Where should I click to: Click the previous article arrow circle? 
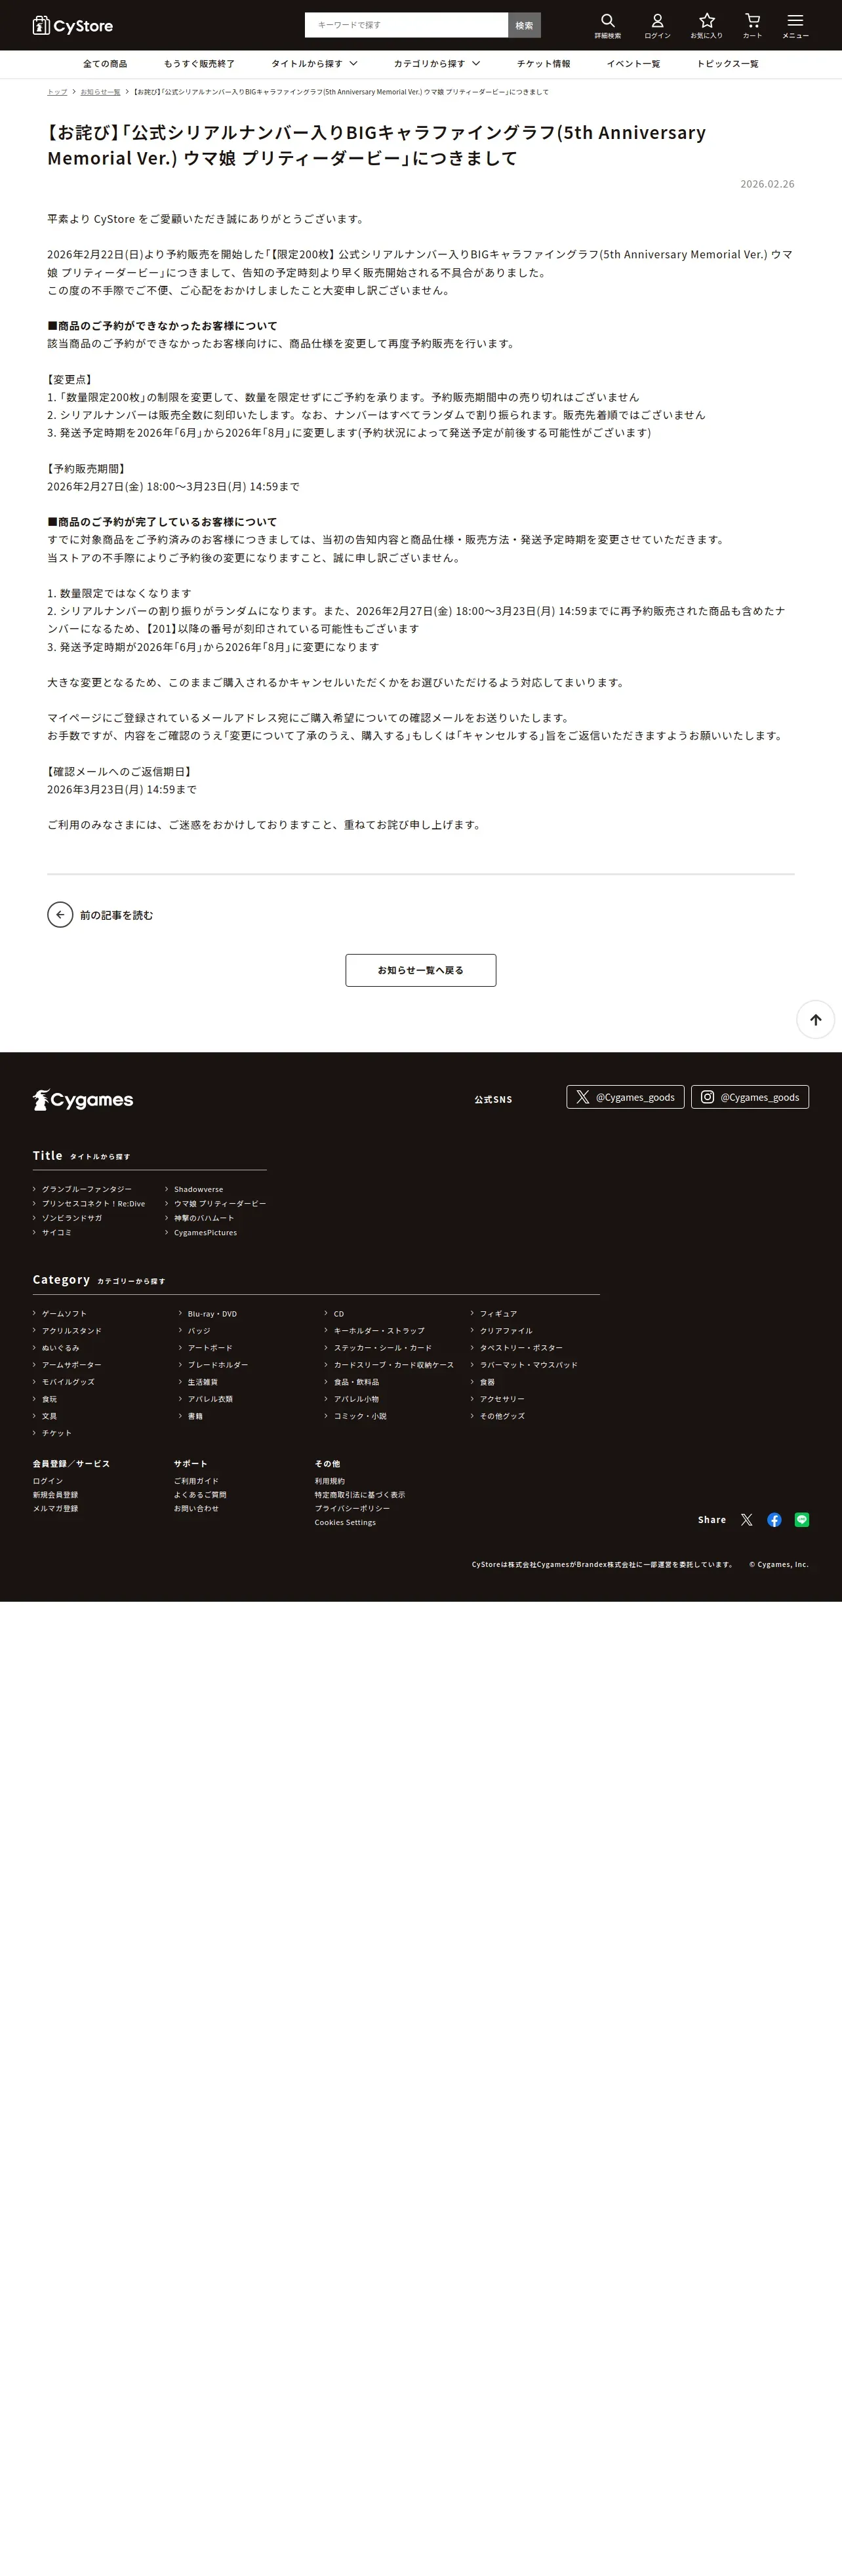[60, 914]
